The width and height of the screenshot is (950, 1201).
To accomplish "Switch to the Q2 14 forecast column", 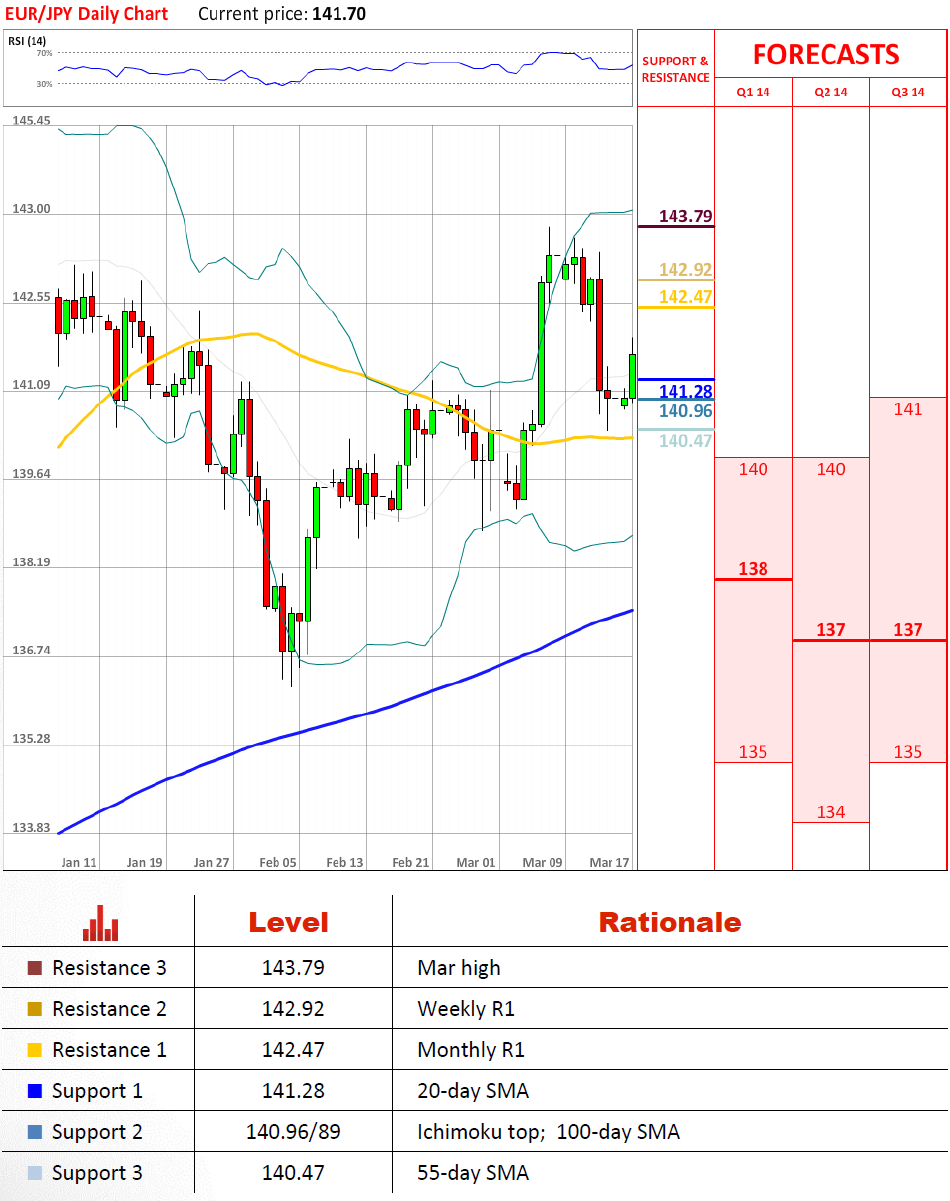I will (831, 92).
